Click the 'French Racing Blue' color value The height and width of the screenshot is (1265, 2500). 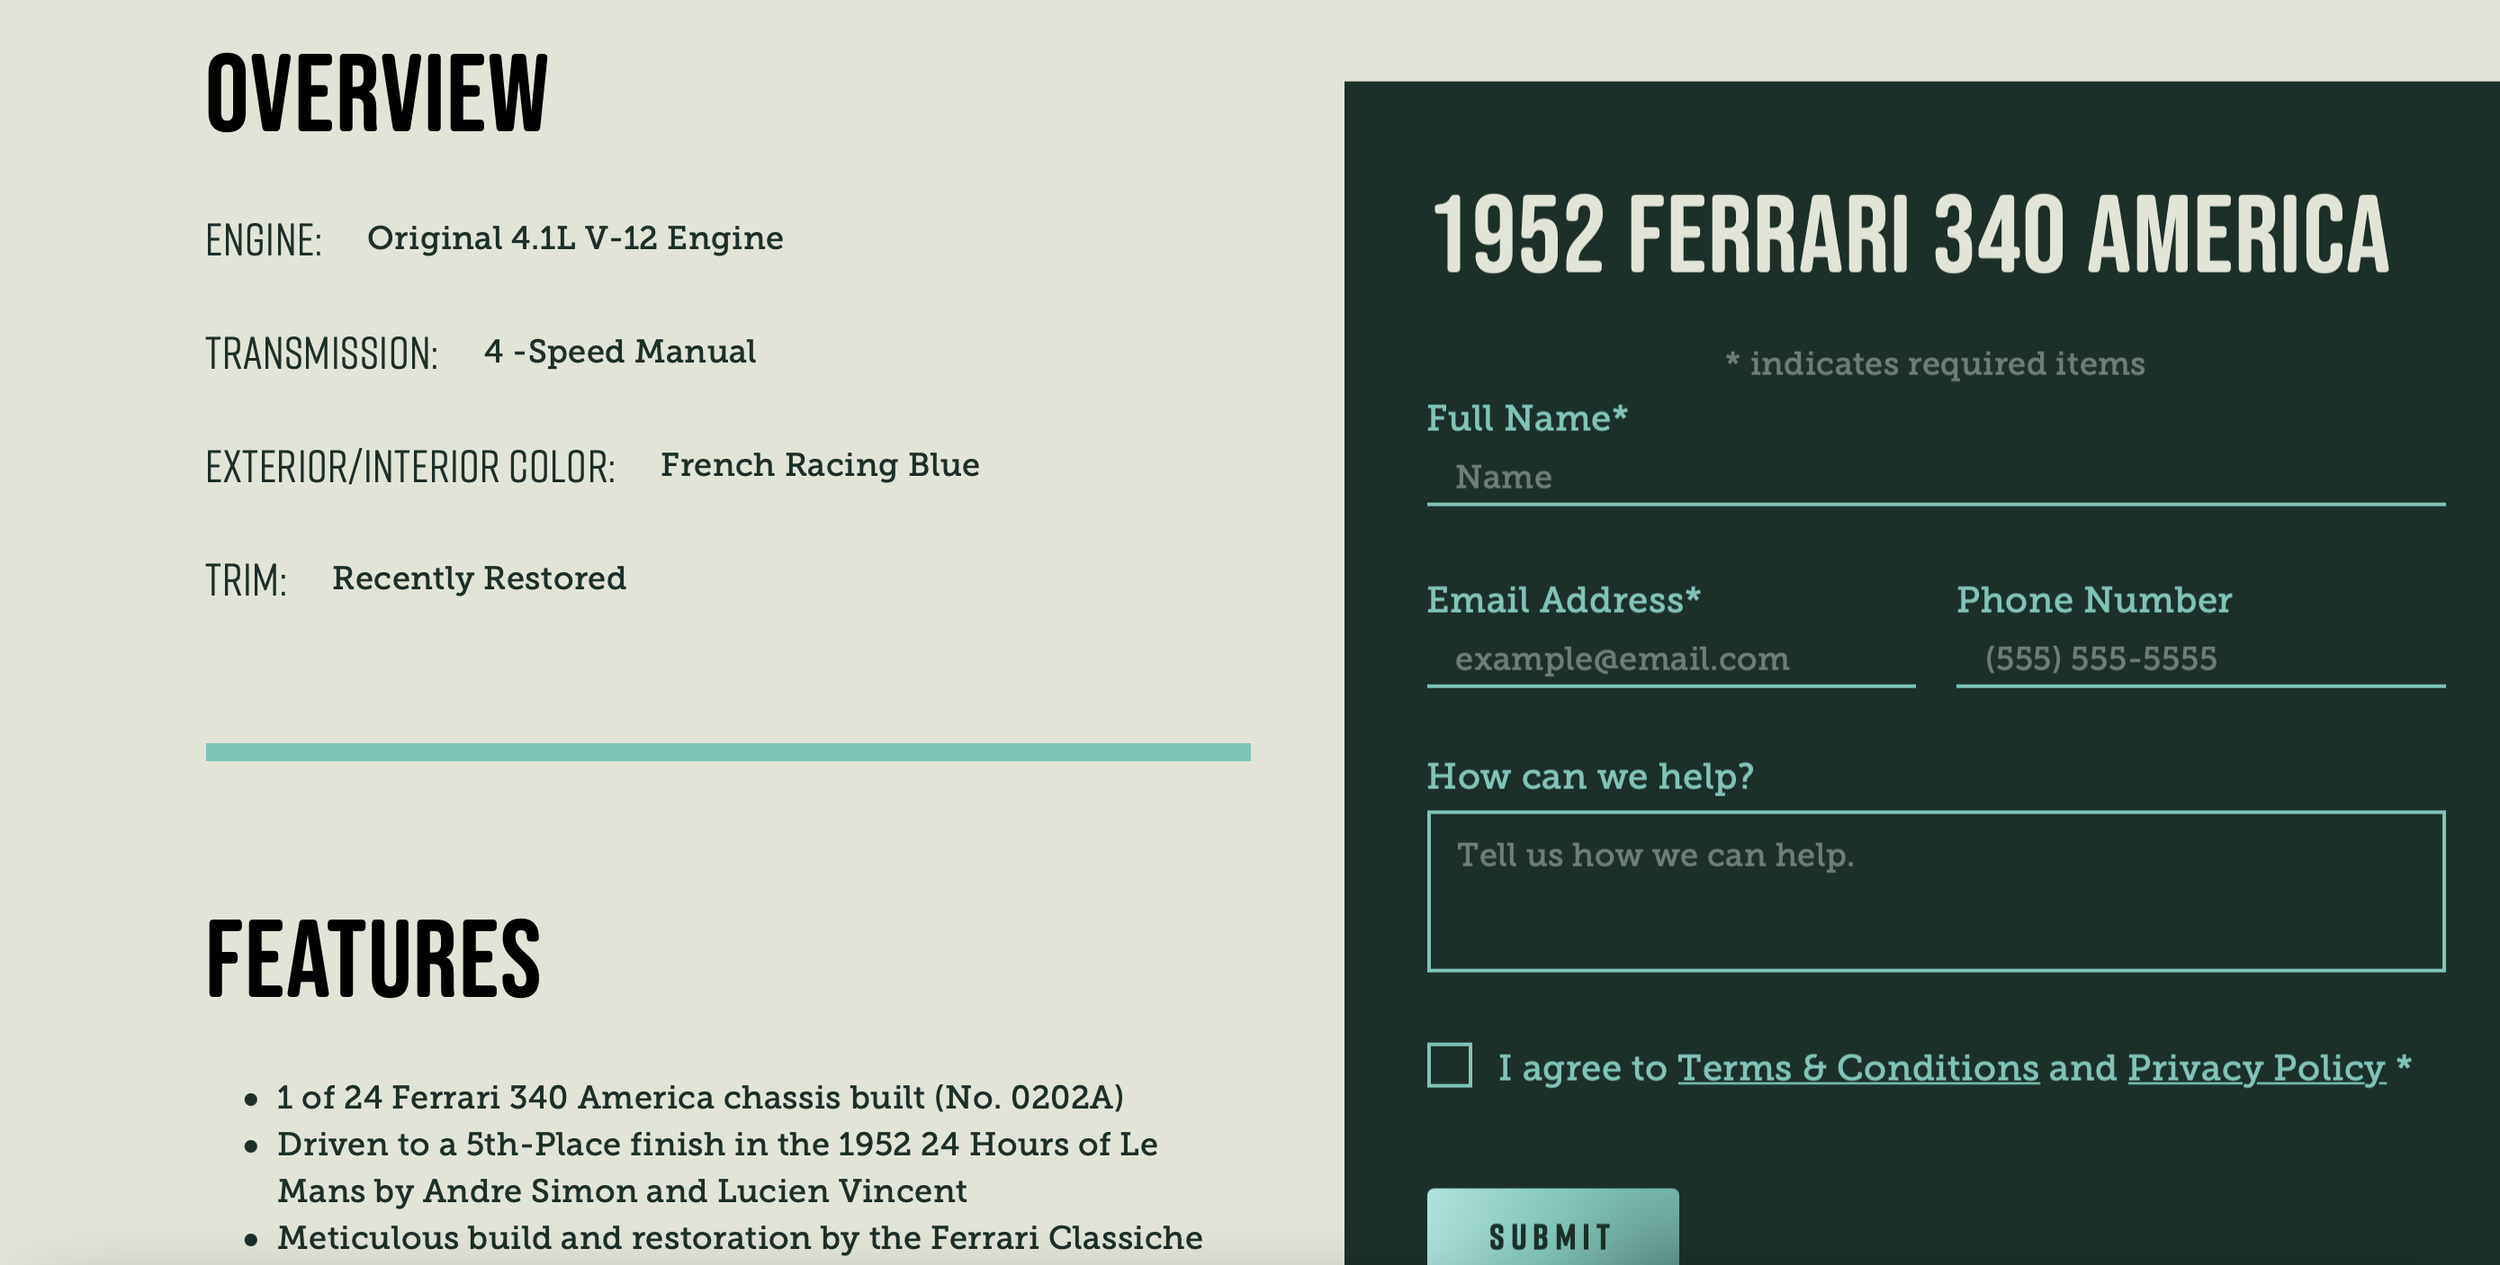820,465
